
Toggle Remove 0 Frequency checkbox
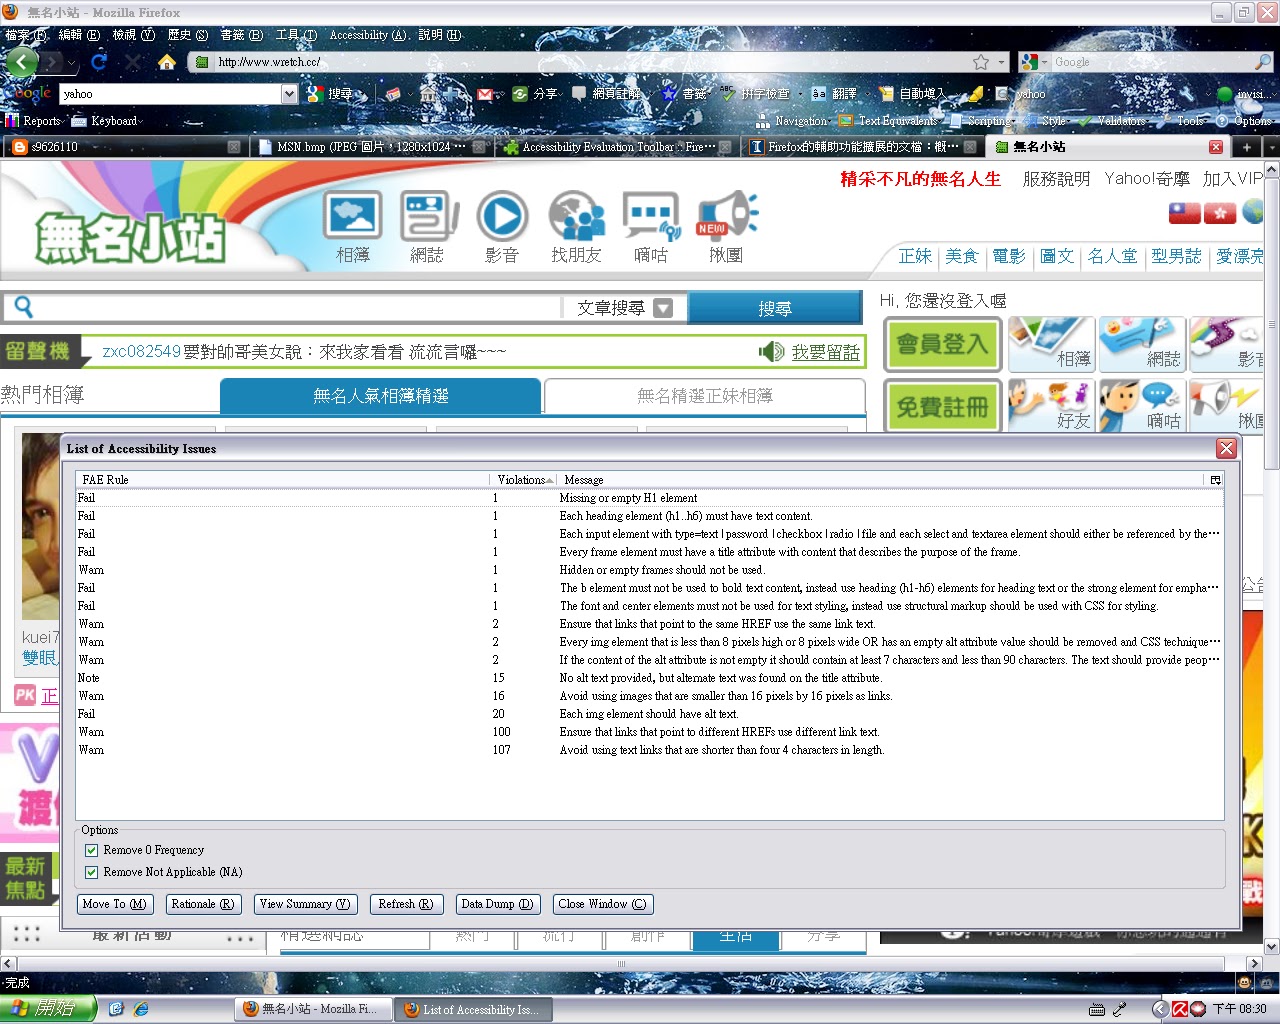coord(91,850)
